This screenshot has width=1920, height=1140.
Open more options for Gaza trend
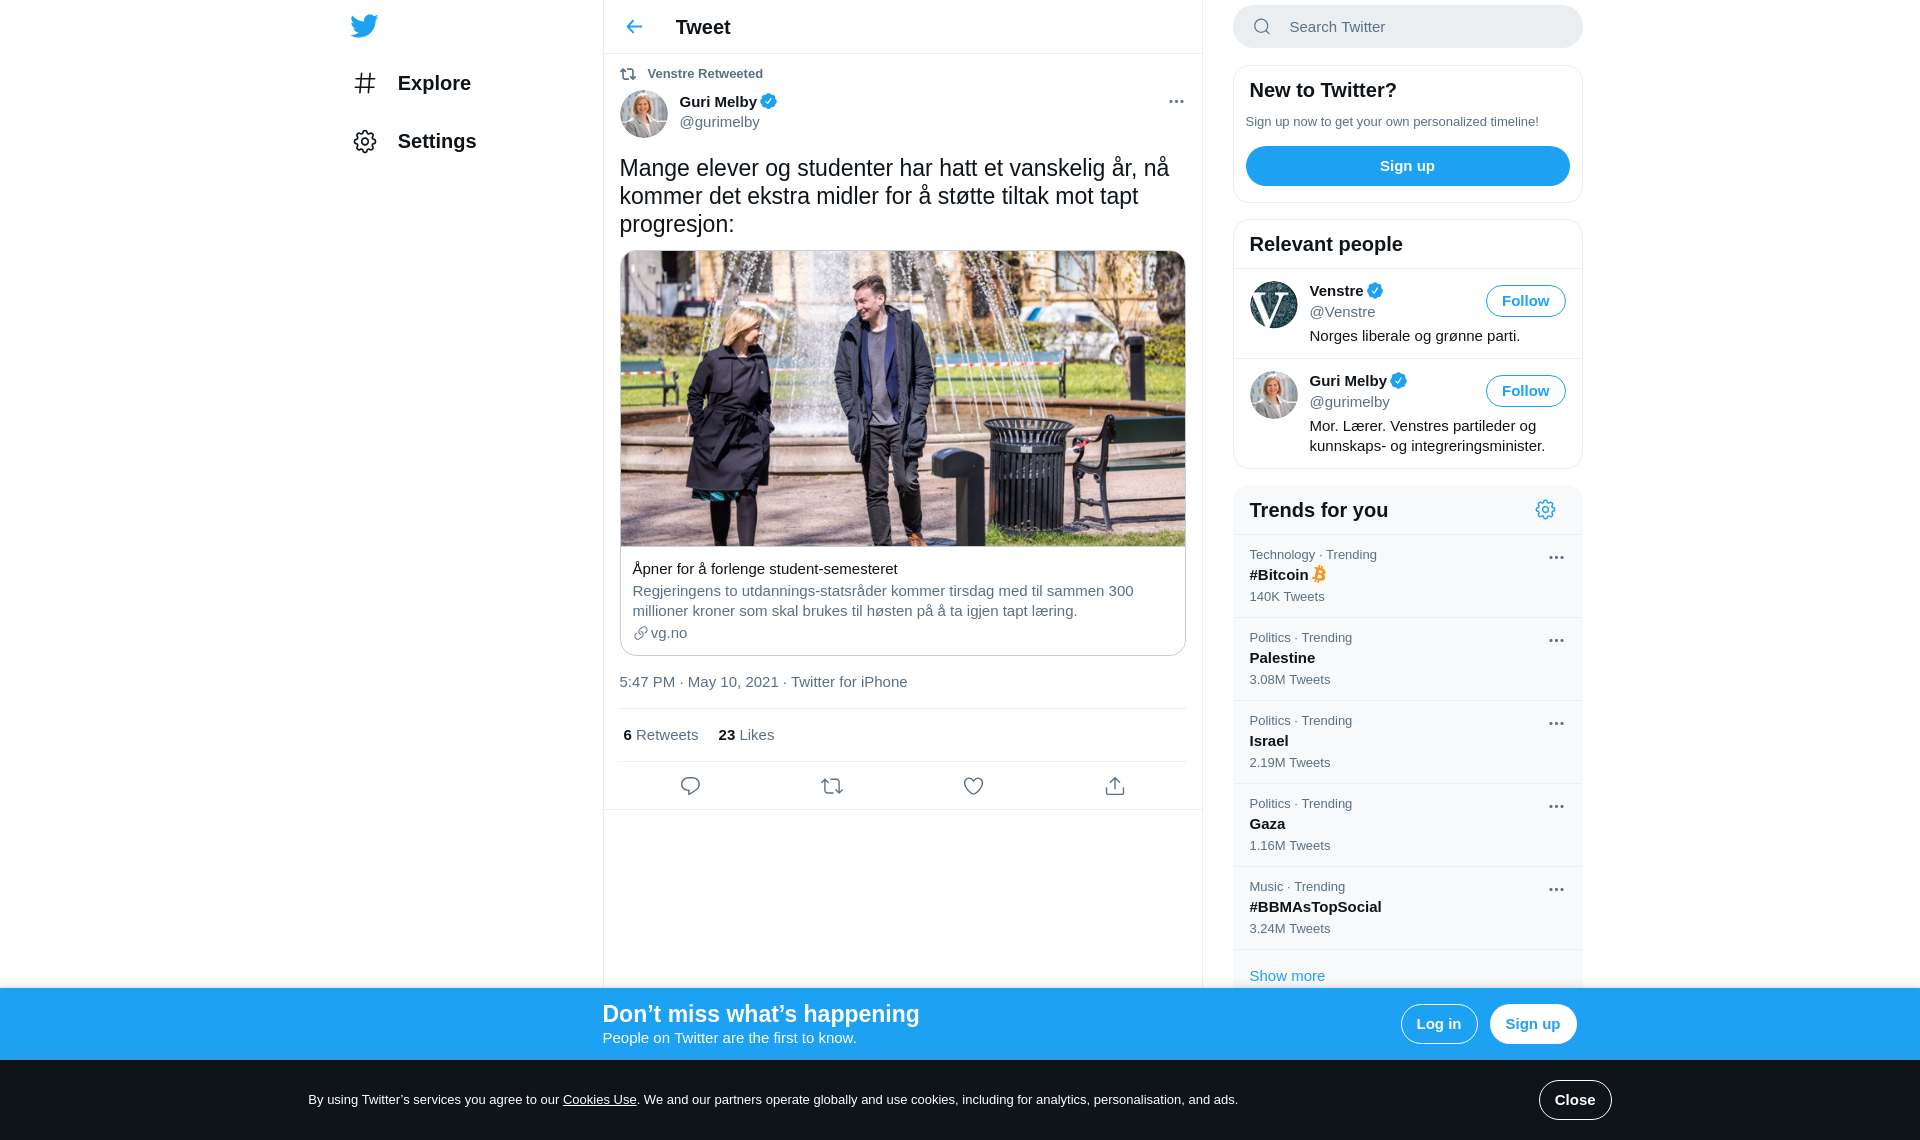[1556, 807]
